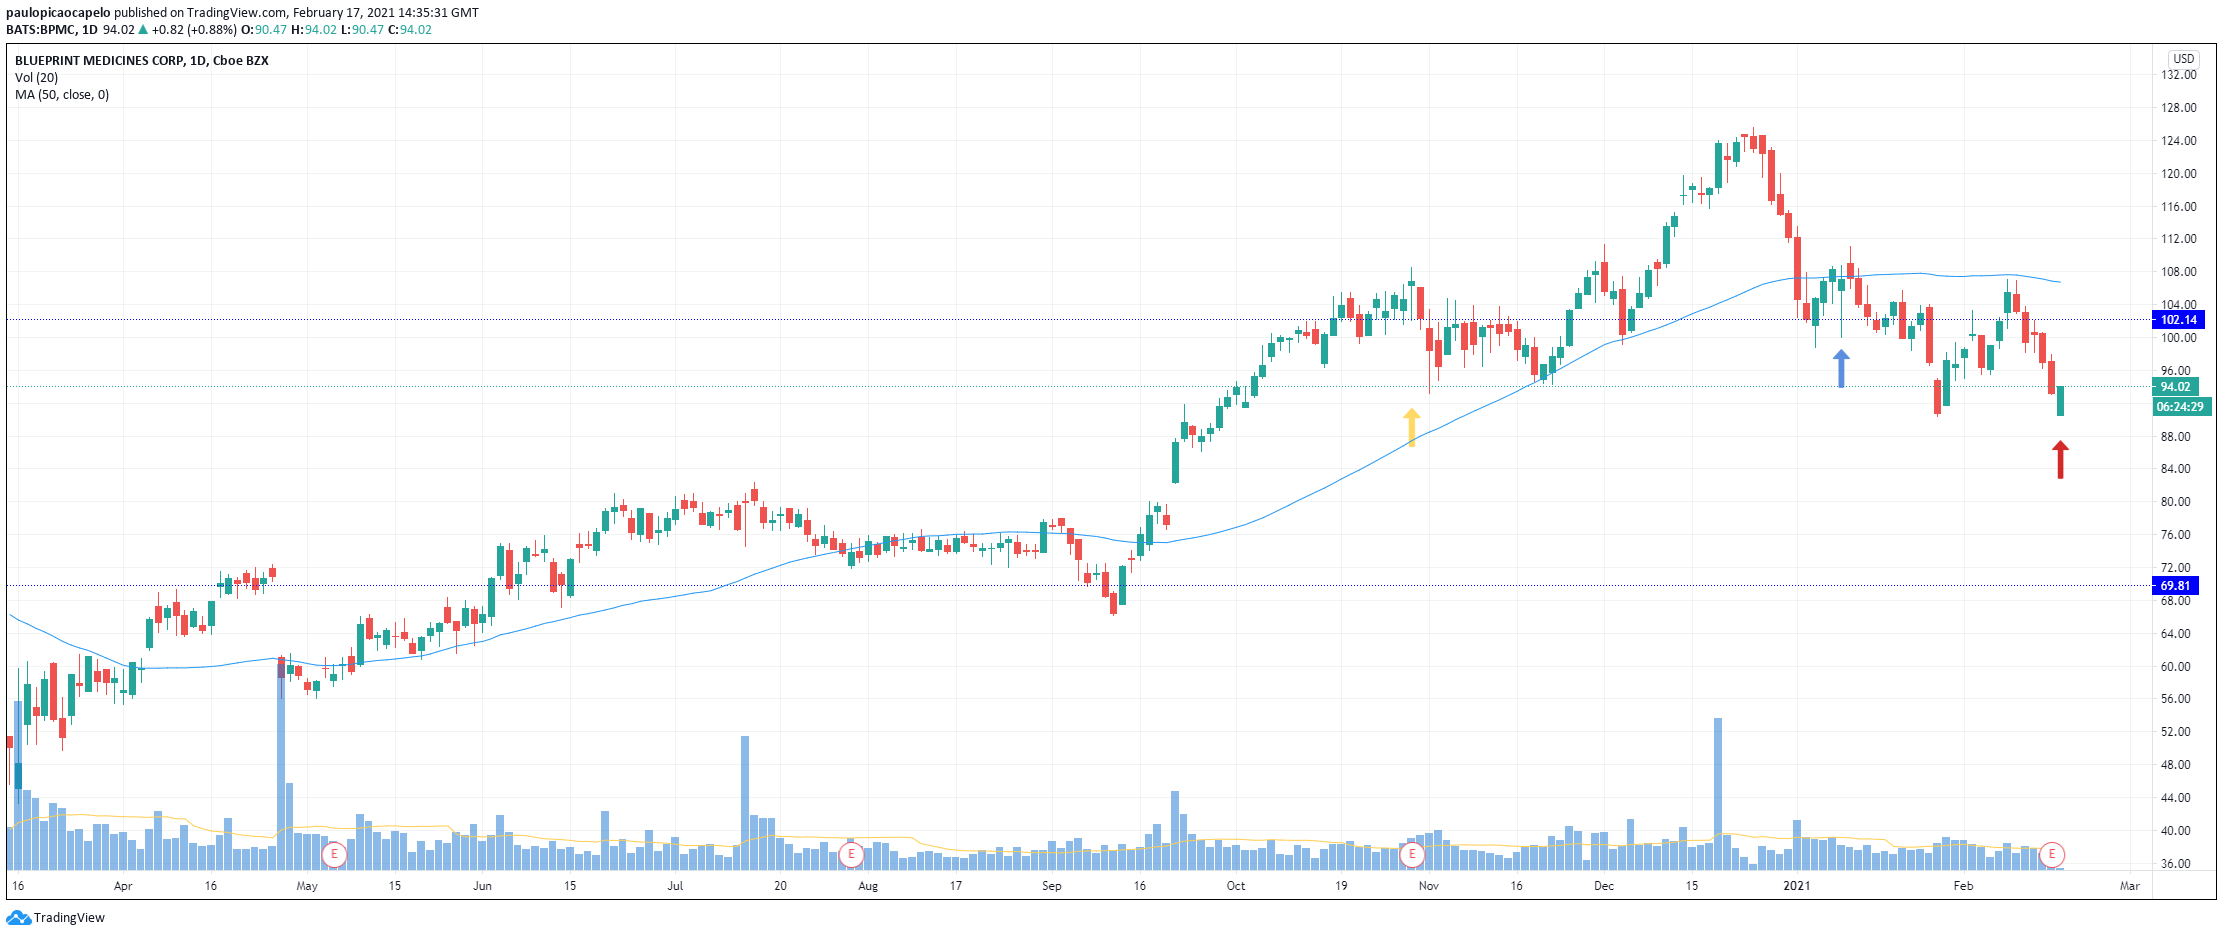Click the Sep label on time axis
This screenshot has width=2223, height=936.
click(1051, 886)
